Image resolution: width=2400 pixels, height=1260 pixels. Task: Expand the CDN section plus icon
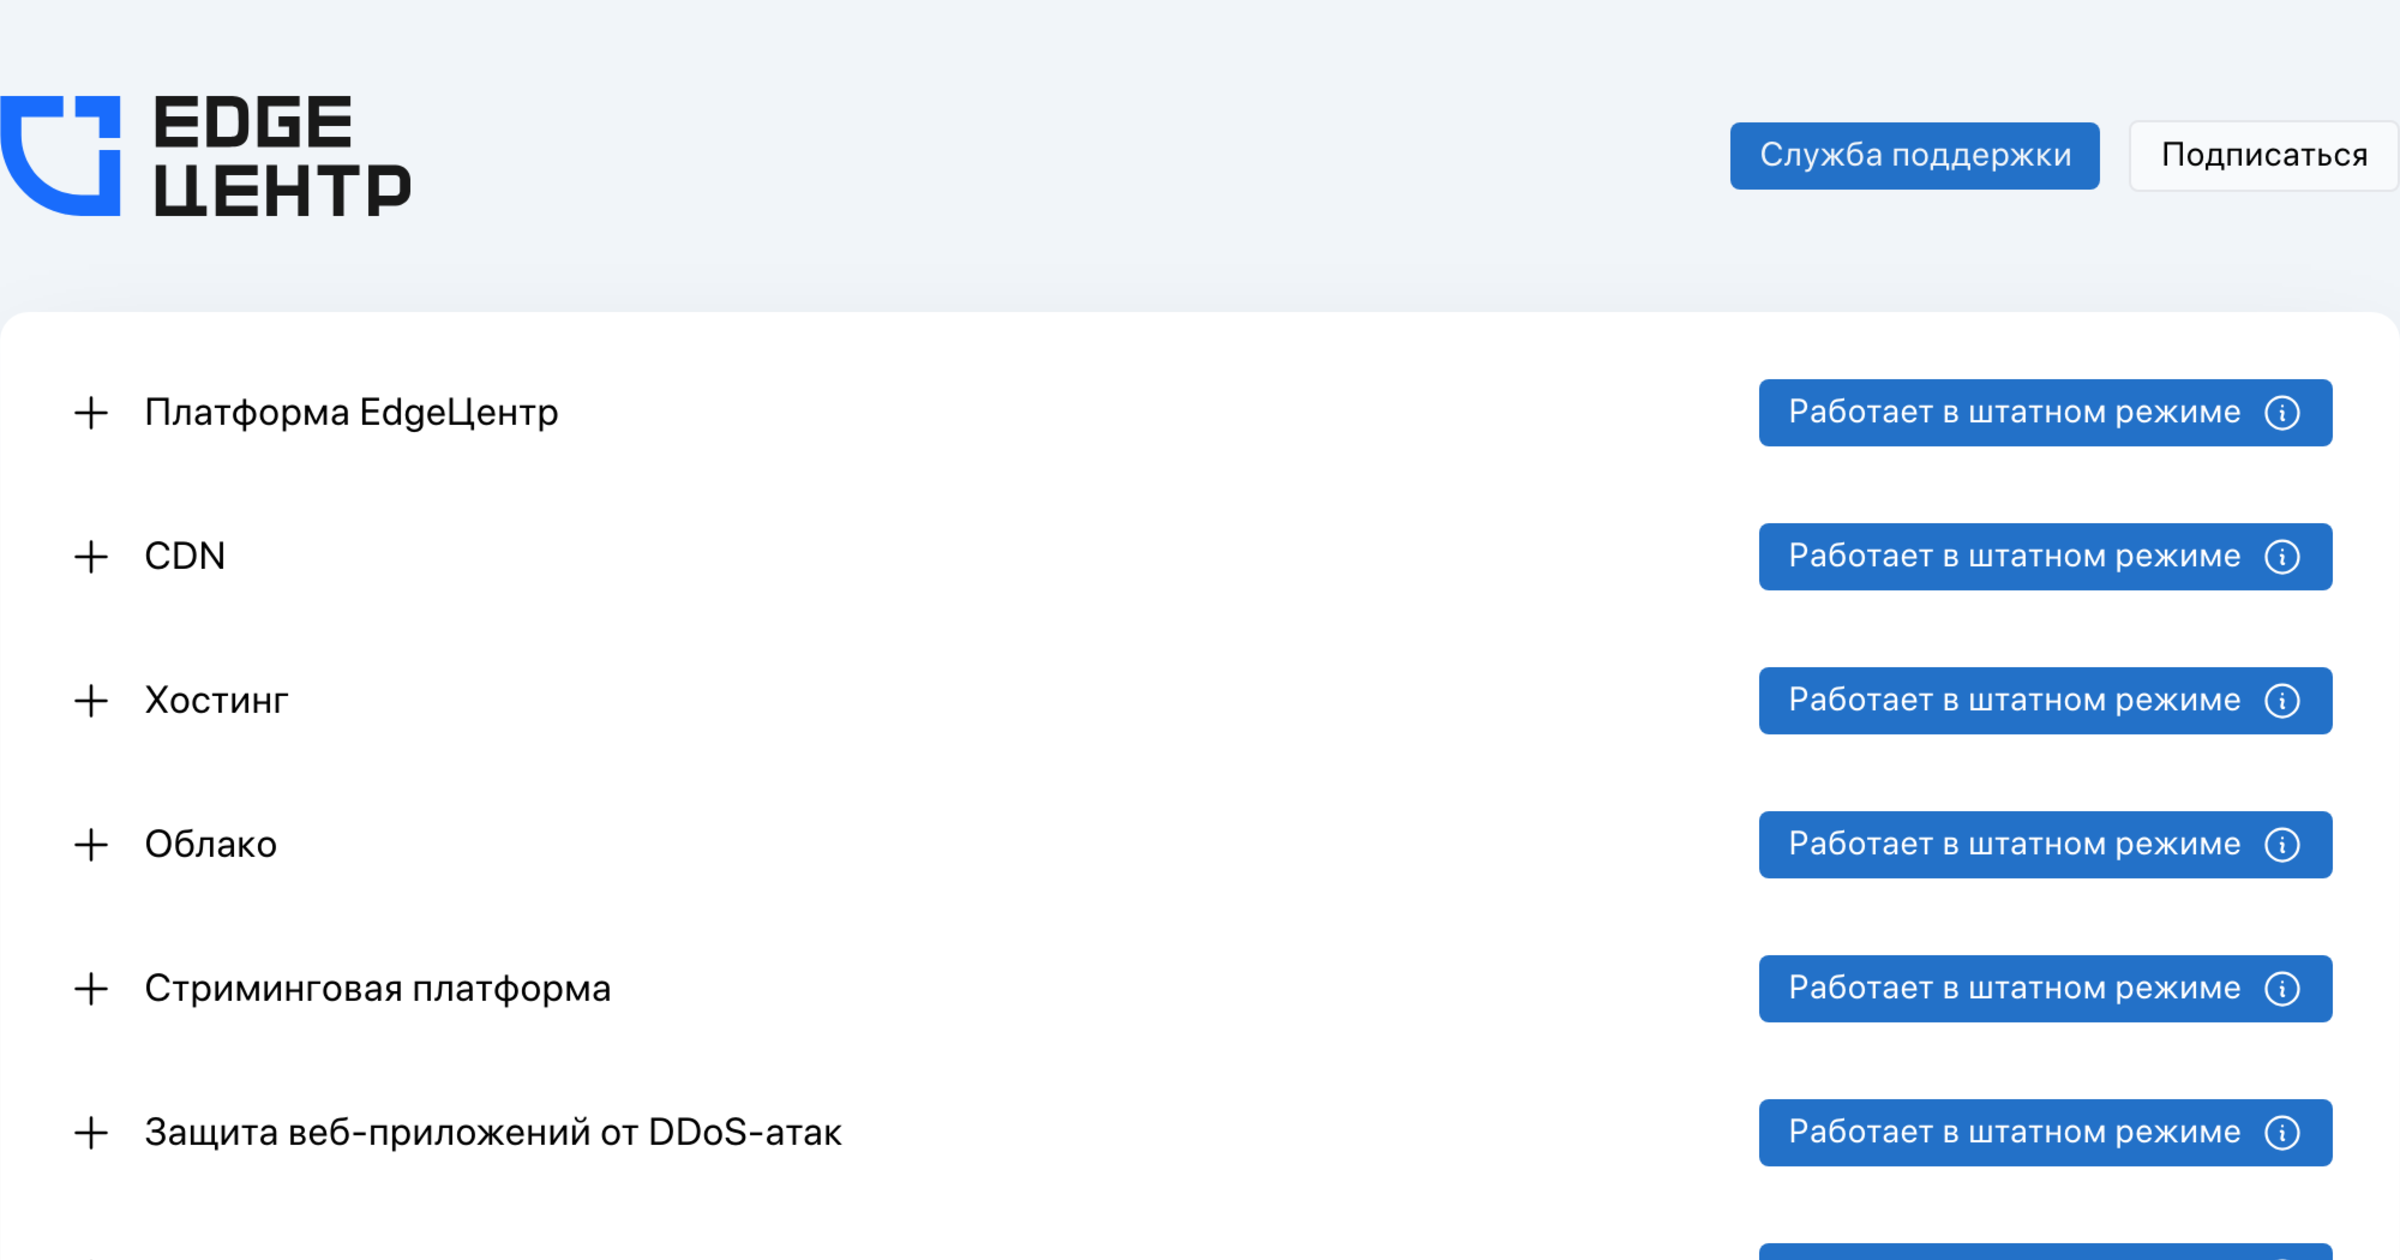91,557
